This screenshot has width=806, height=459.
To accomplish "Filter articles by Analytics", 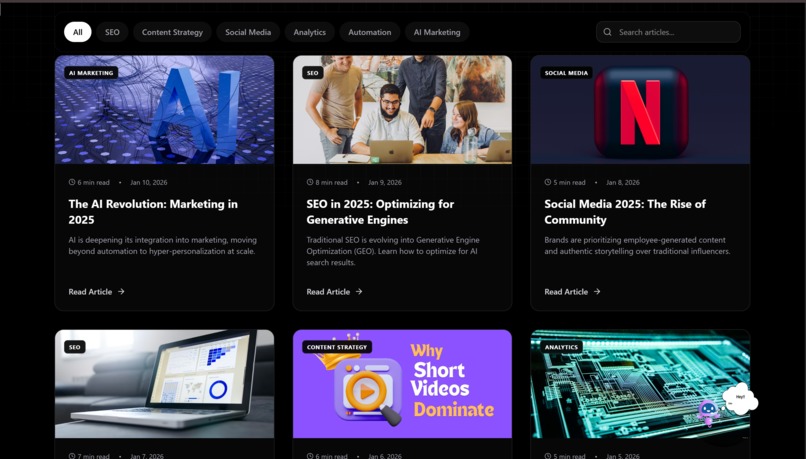I will point(309,32).
